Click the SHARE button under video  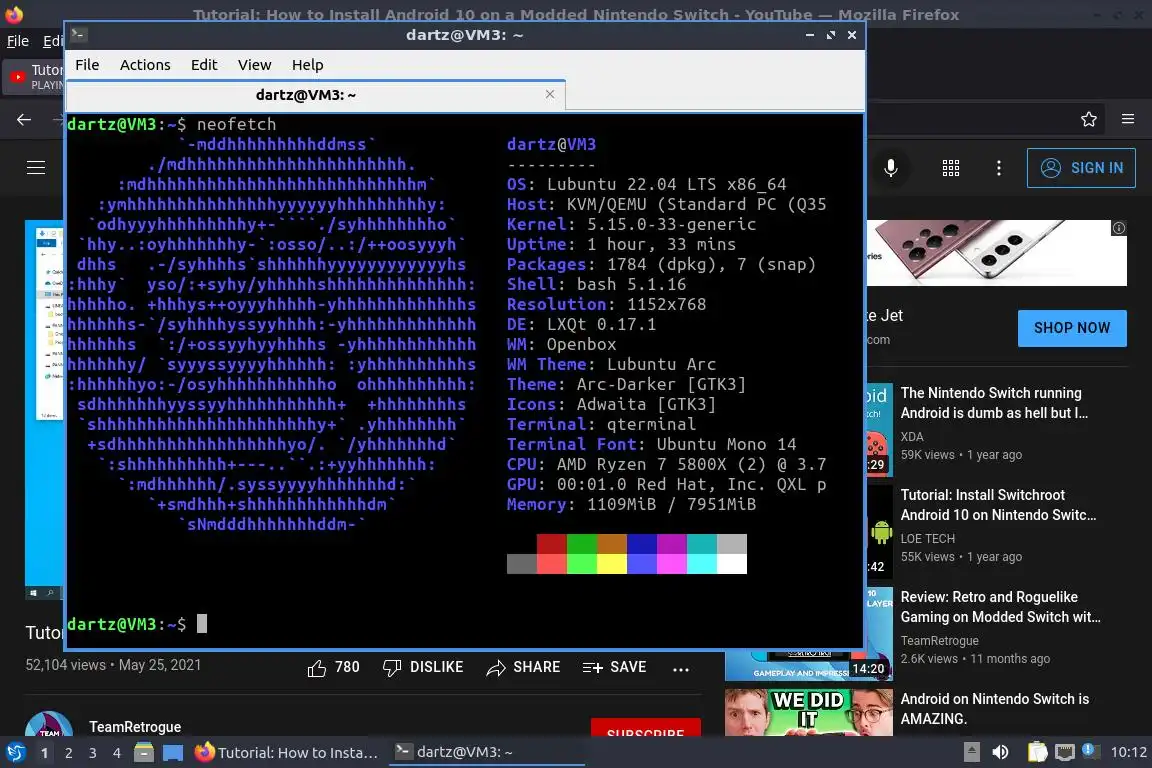click(x=523, y=667)
